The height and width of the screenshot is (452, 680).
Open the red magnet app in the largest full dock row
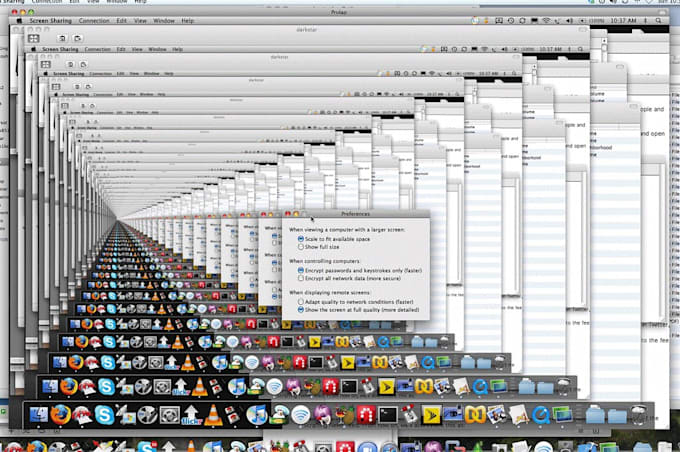pos(366,415)
